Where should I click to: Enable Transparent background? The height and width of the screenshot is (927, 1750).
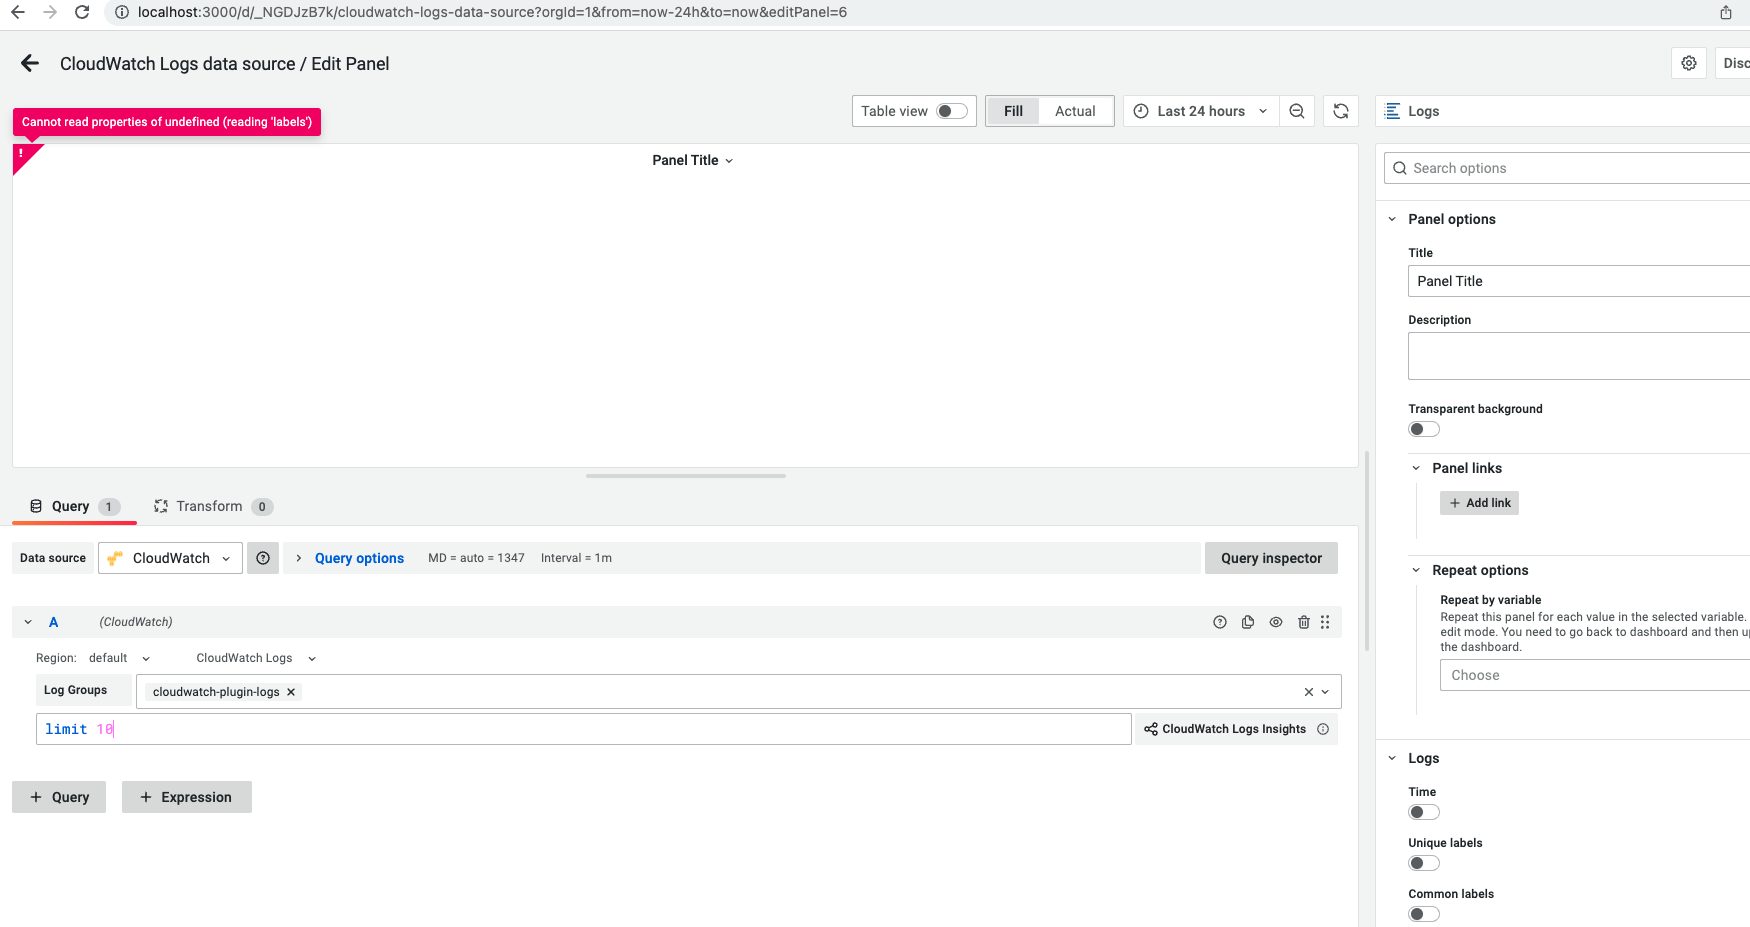[1423, 428]
